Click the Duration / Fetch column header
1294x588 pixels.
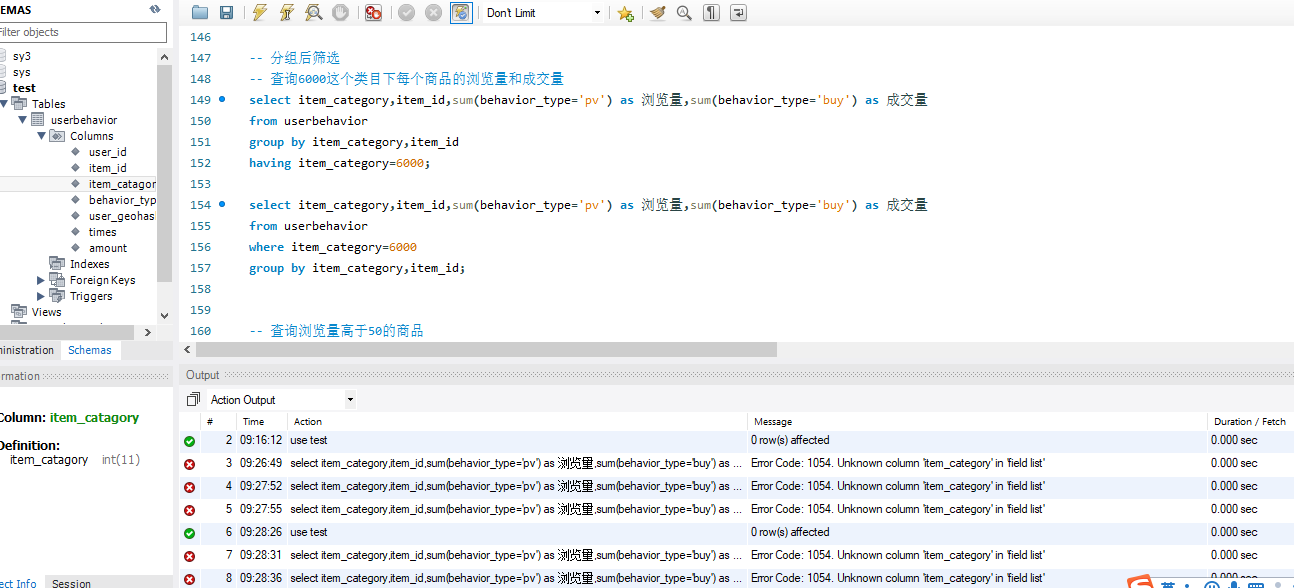[x=1250, y=421]
